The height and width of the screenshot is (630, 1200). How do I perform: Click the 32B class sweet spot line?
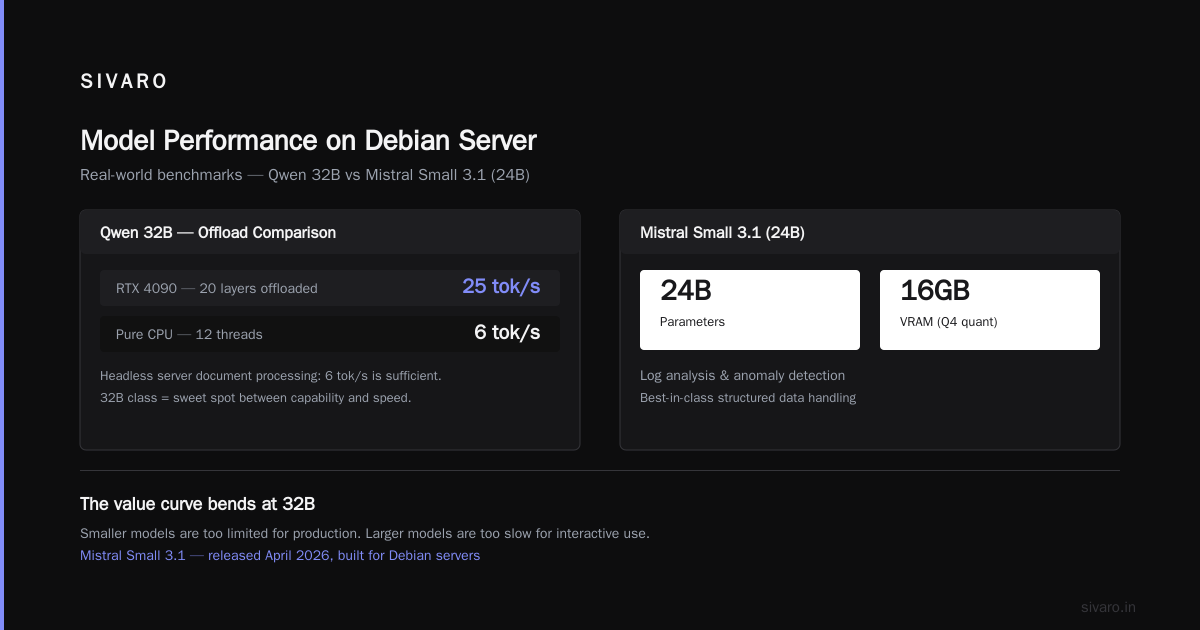(x=256, y=398)
